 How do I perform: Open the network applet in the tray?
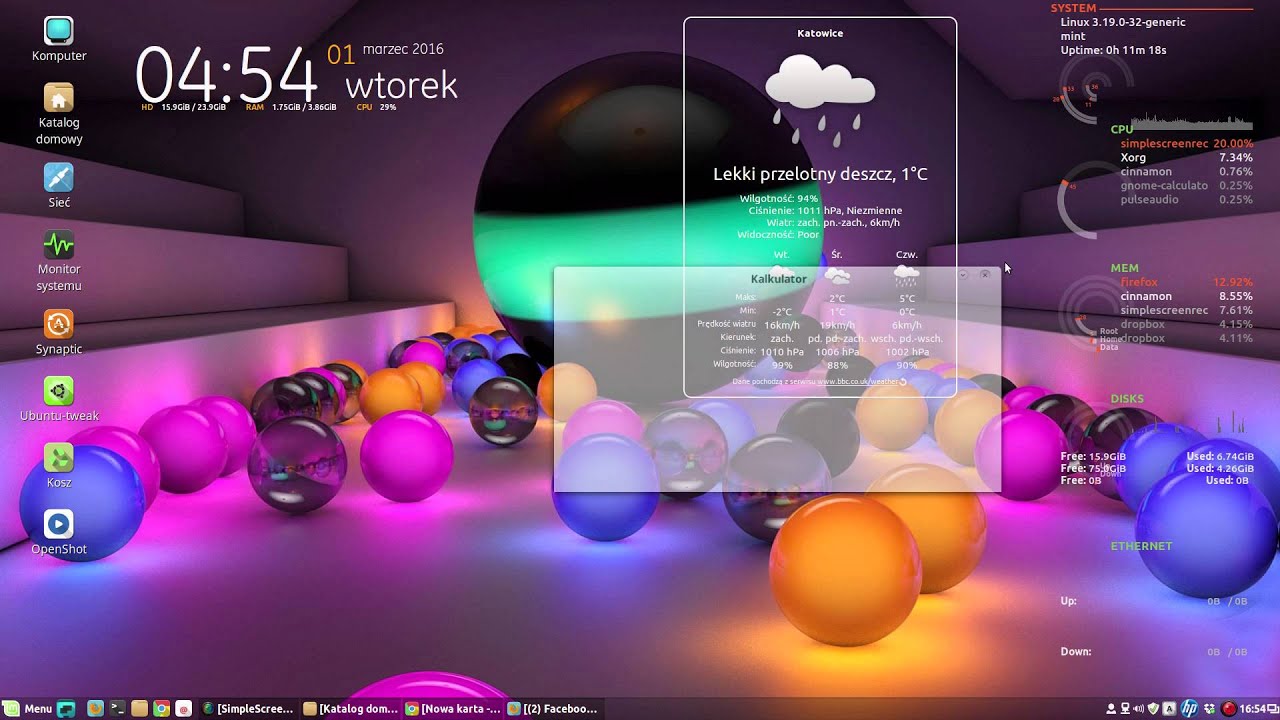(x=1125, y=709)
